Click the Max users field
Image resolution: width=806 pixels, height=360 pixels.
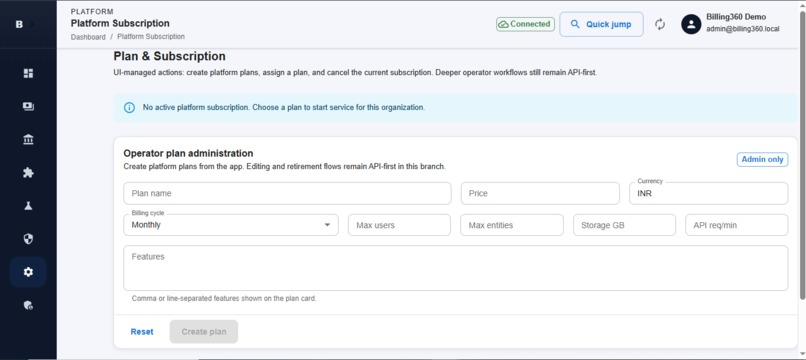tap(399, 225)
